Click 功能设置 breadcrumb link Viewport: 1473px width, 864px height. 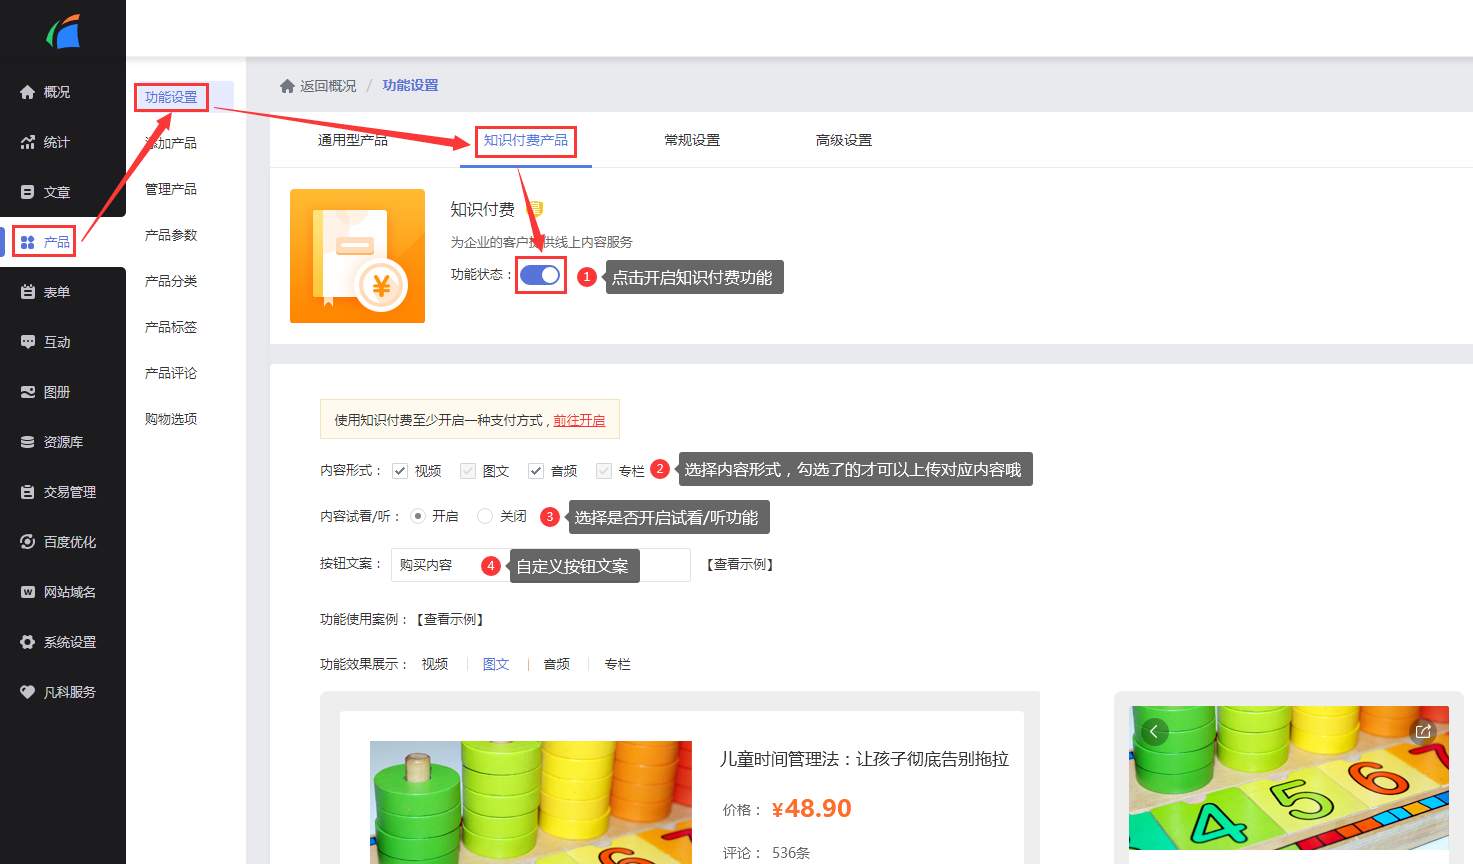pyautogui.click(x=410, y=86)
